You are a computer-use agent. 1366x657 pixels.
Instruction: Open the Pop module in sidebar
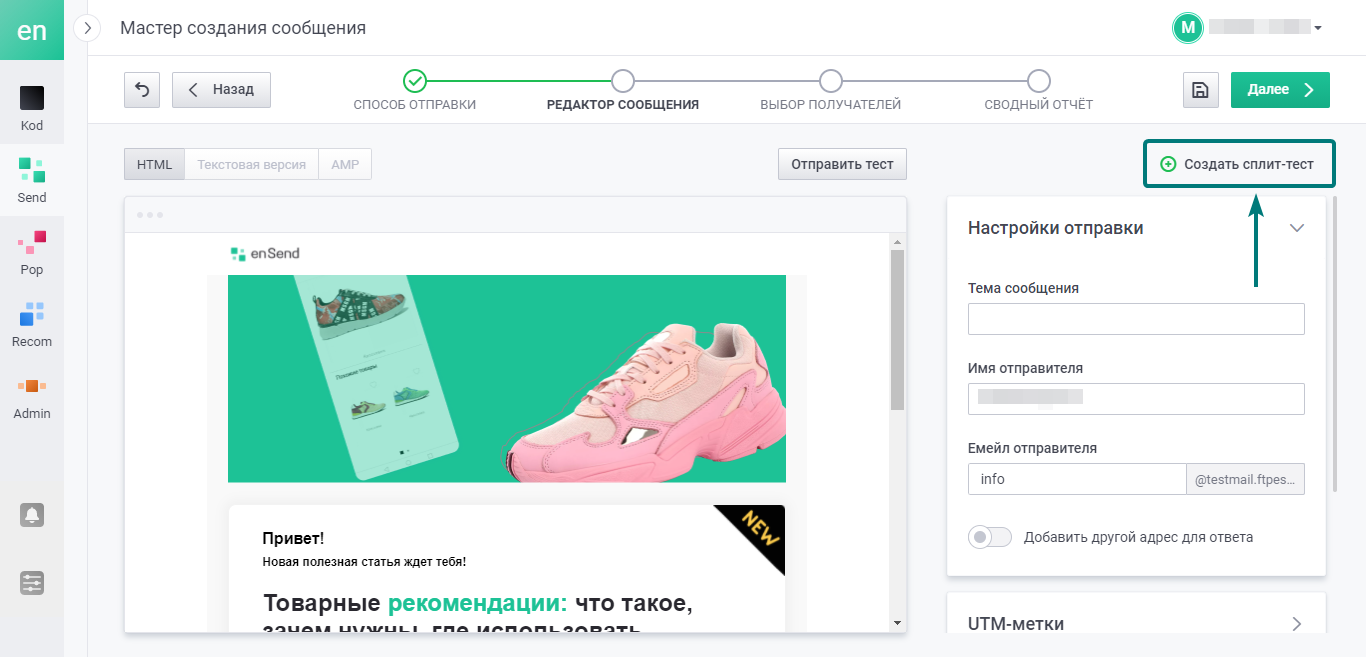[32, 253]
